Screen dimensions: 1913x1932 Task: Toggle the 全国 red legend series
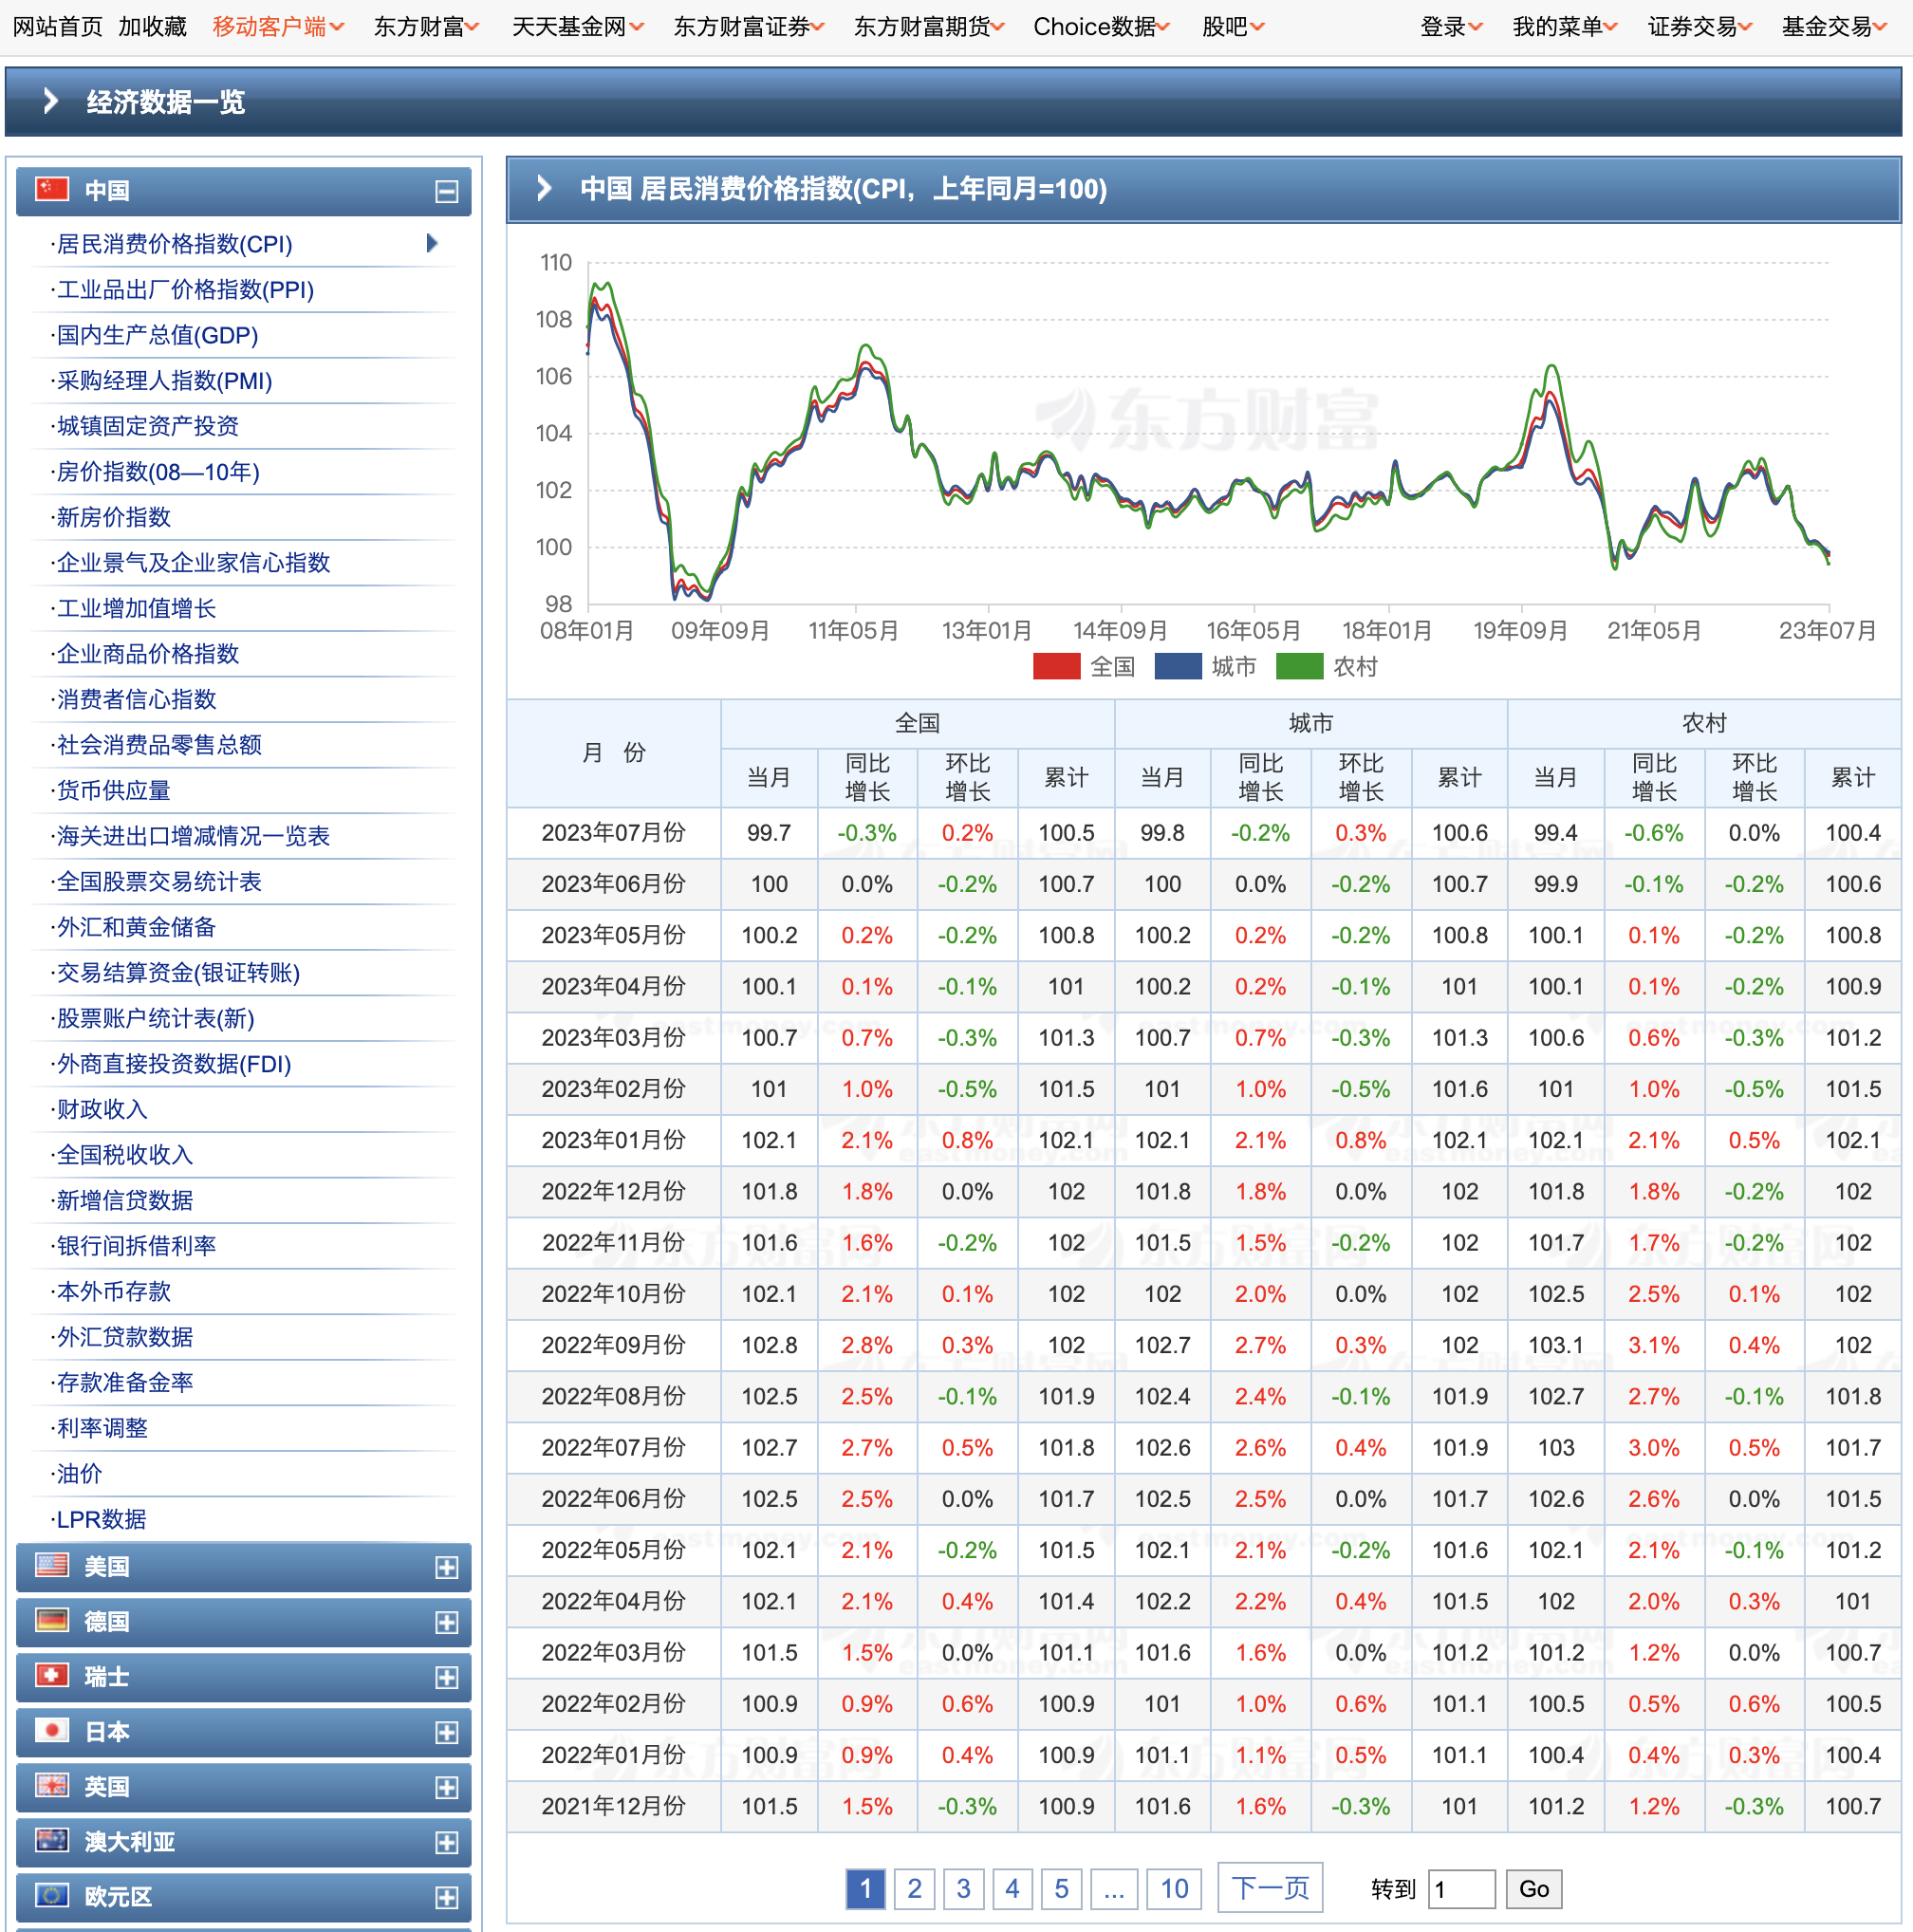[1056, 666]
